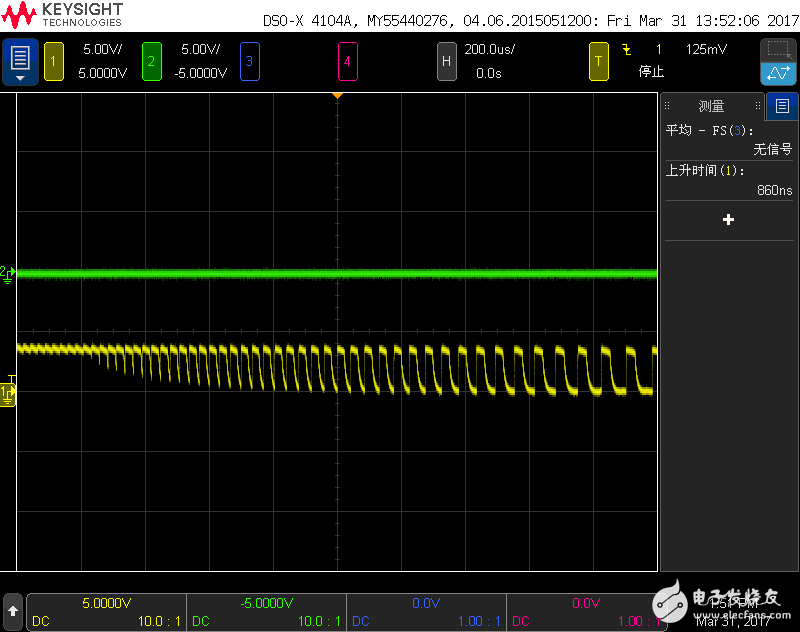Select the 平均 - FS(3) measurement entry
The width and height of the screenshot is (800, 632).
click(728, 139)
